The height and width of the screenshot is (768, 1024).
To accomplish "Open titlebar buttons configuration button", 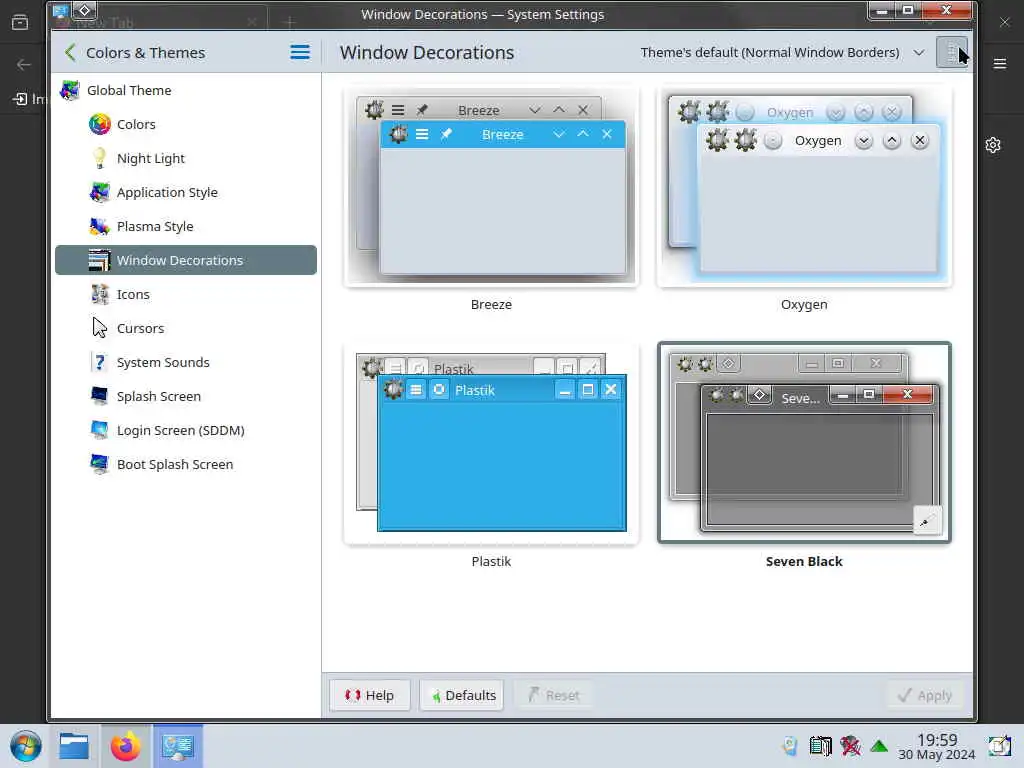I will 952,52.
